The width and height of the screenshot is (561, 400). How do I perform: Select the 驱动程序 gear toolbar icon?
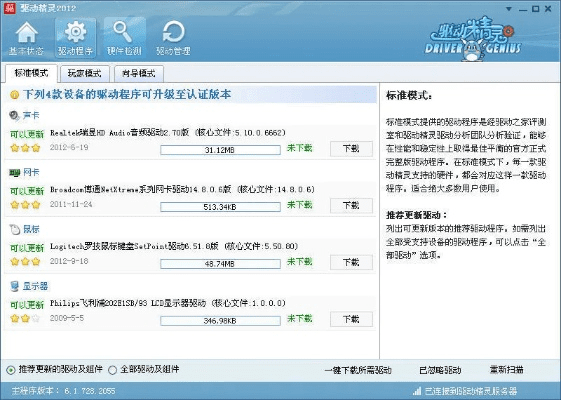(75, 38)
